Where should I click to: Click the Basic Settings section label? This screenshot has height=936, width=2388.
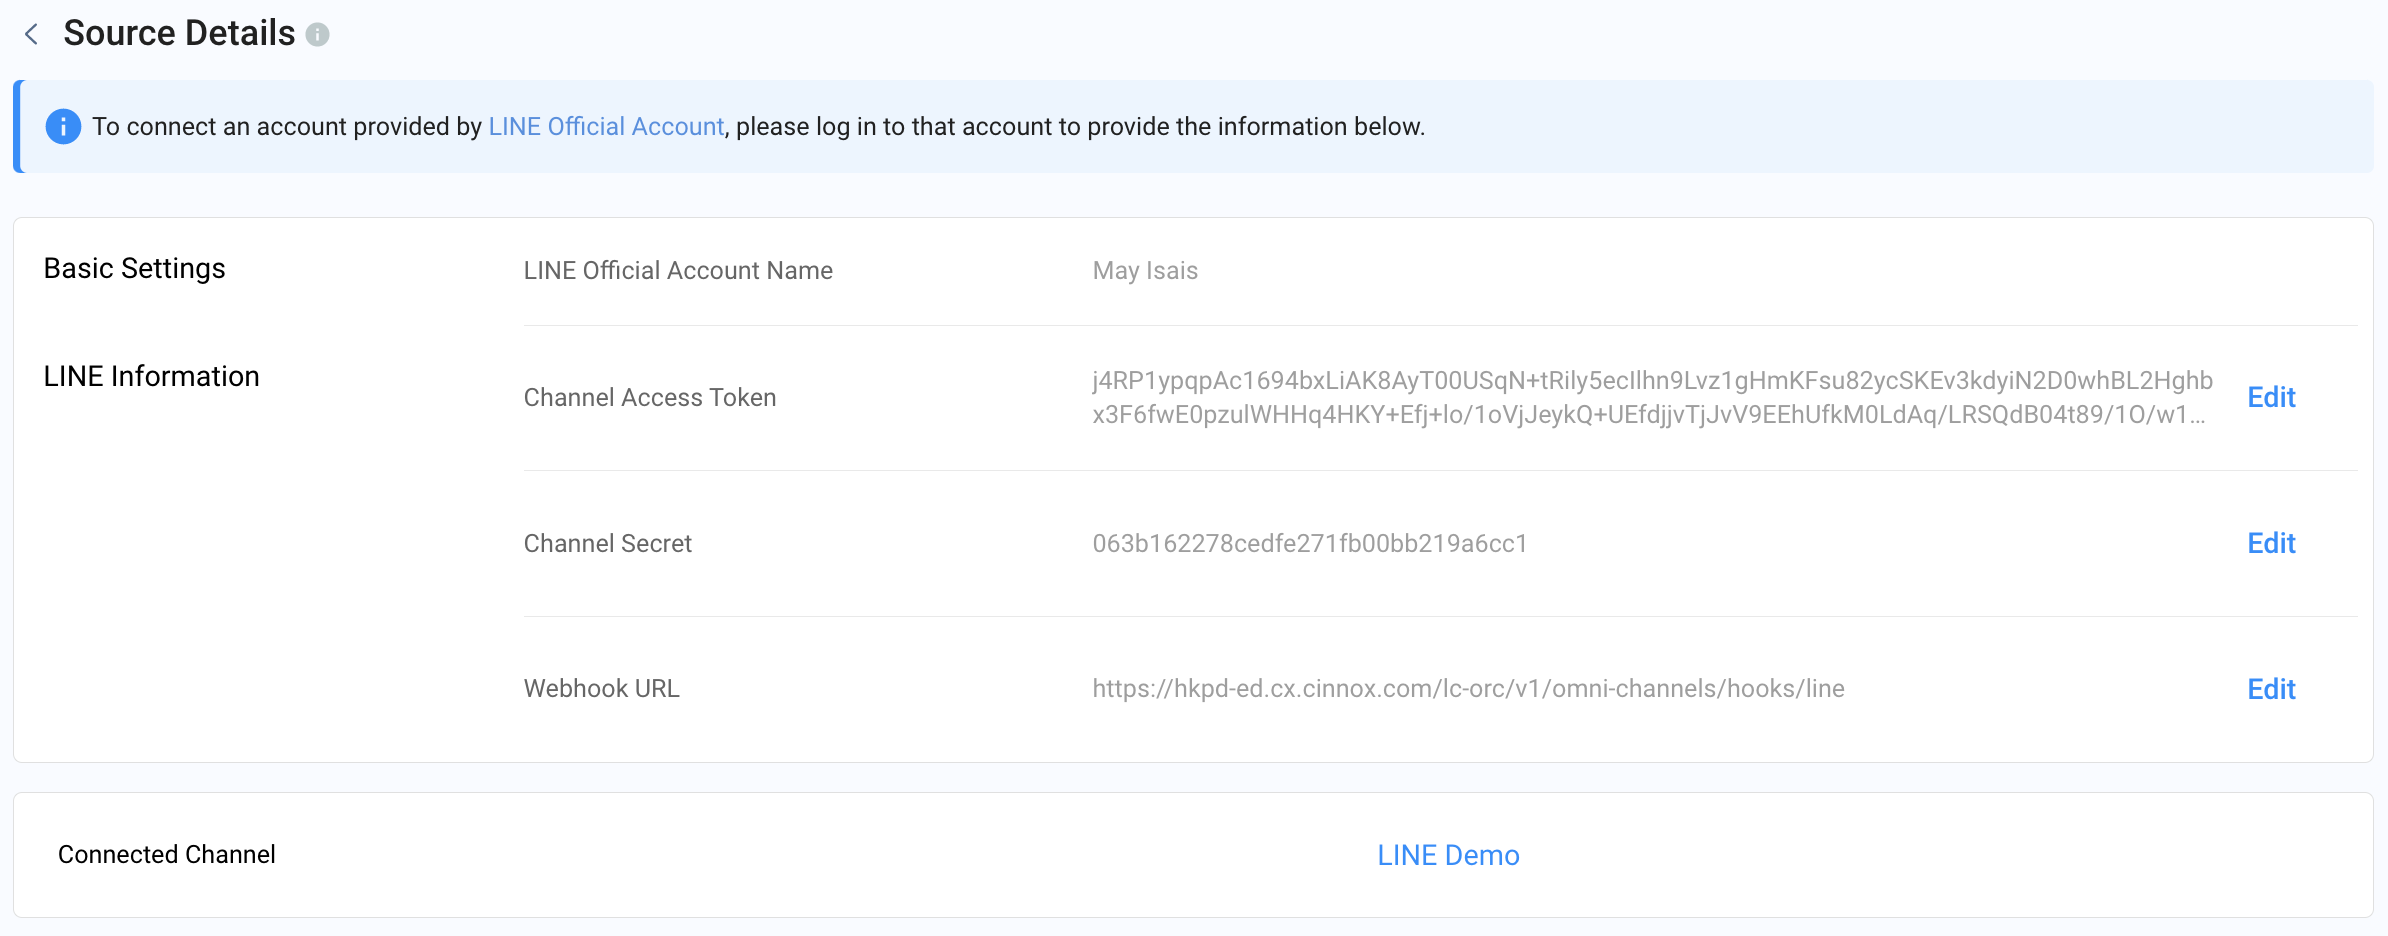click(x=135, y=268)
